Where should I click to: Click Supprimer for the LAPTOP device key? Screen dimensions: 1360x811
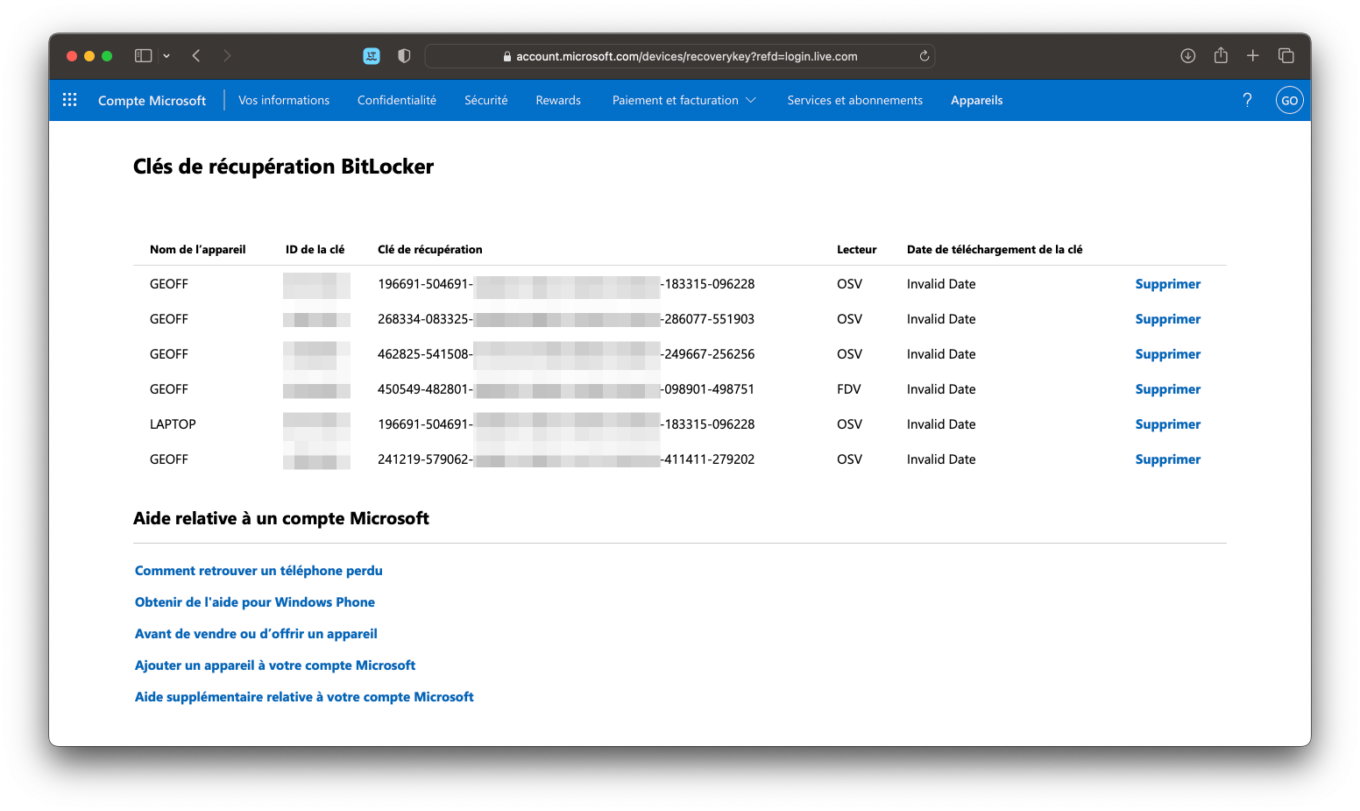tap(1168, 424)
